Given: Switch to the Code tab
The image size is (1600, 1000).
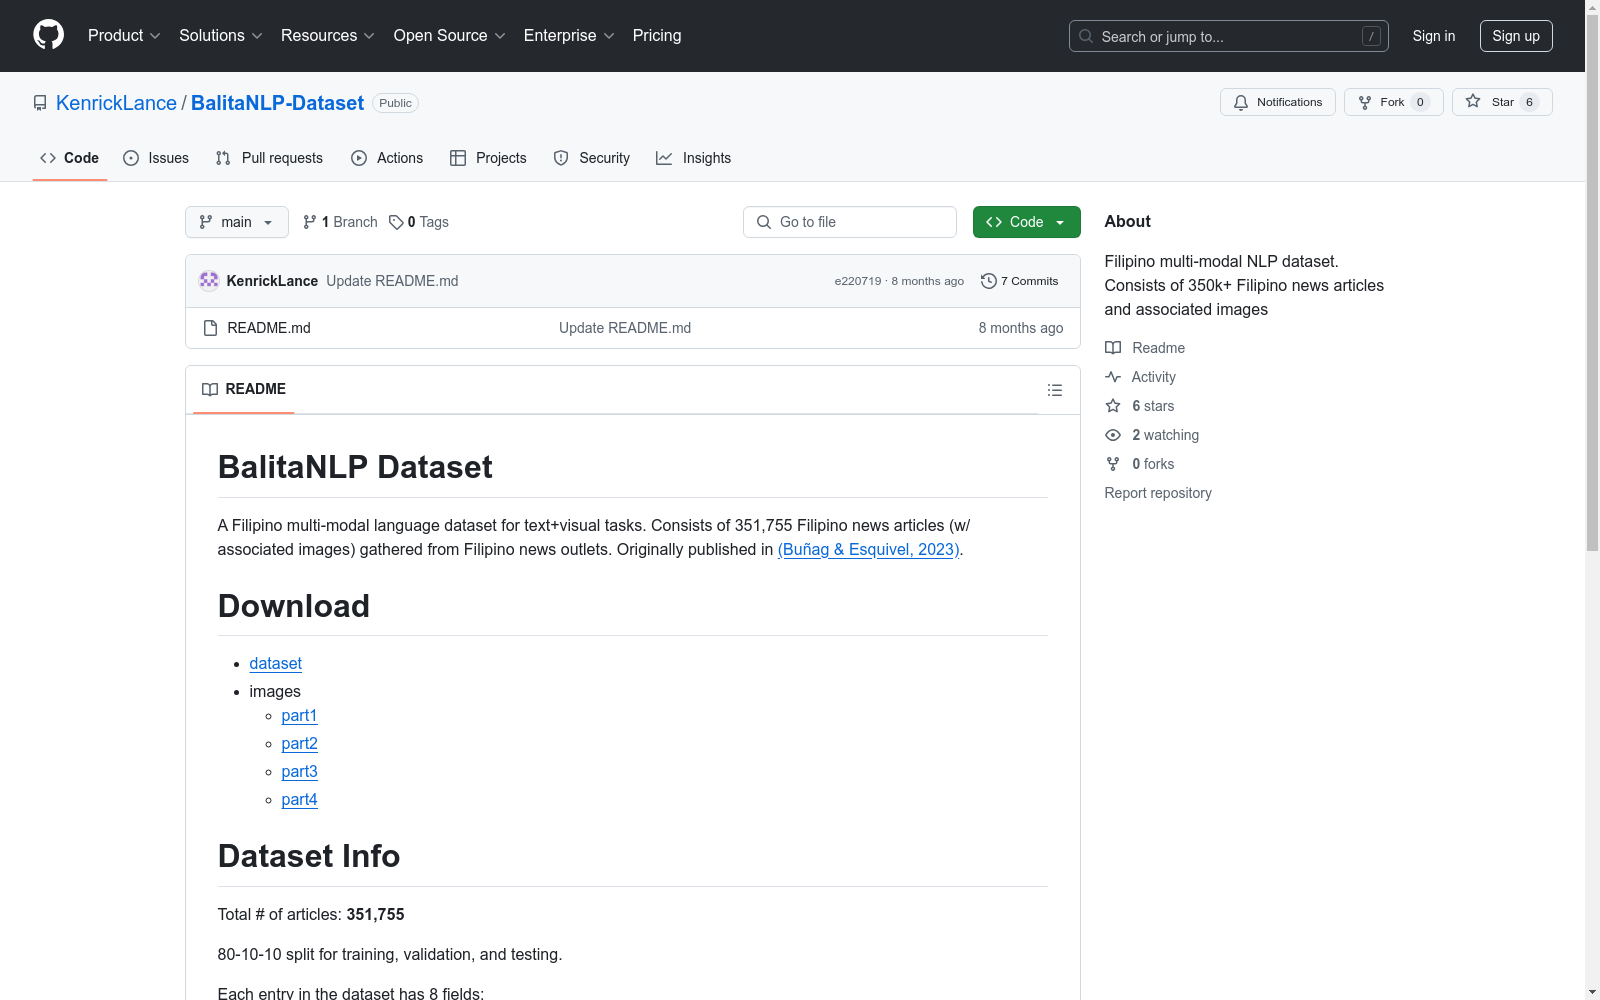Looking at the screenshot, I should click(70, 158).
